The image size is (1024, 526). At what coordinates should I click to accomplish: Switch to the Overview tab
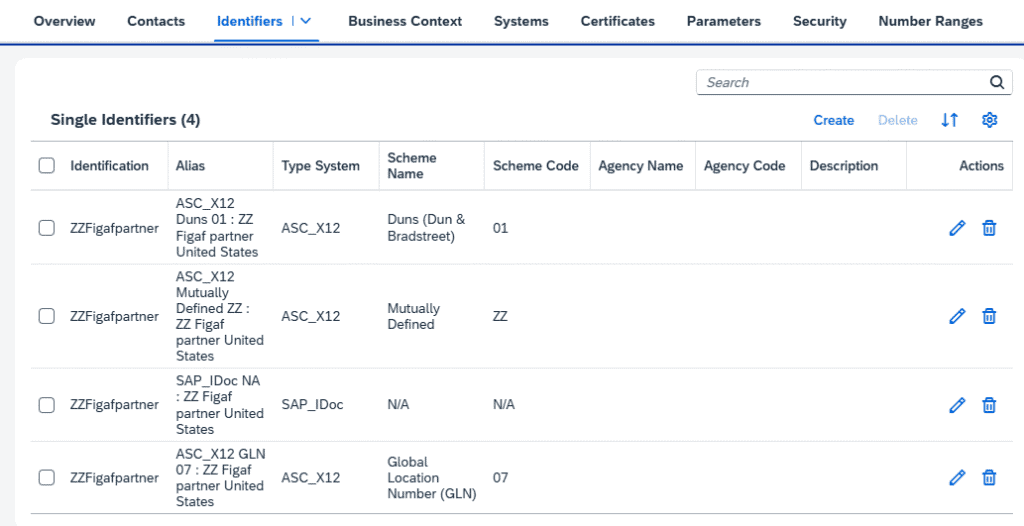tap(64, 22)
